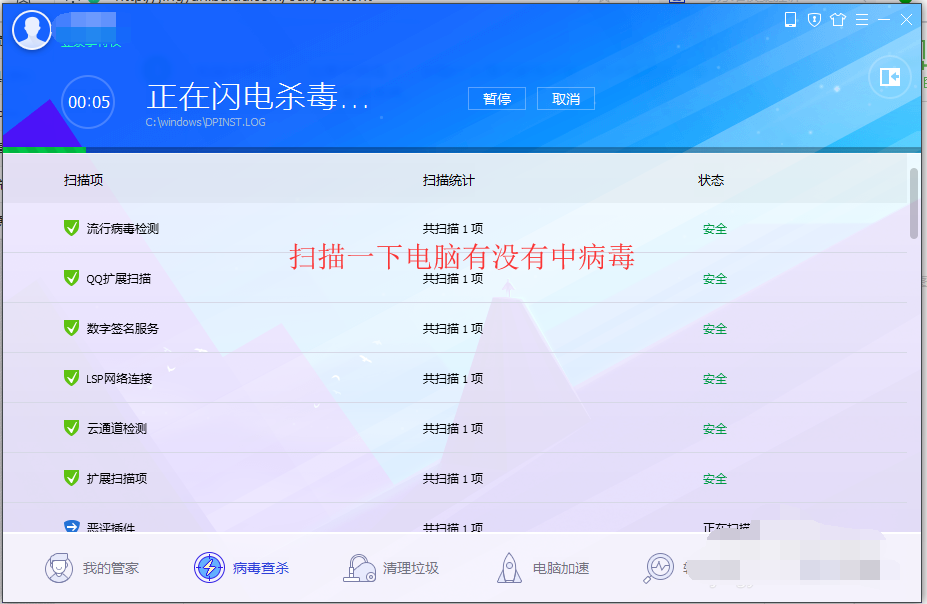Screen dimensions: 927x604
Task: Click the 电脑加速 rocket icon
Action: click(509, 568)
